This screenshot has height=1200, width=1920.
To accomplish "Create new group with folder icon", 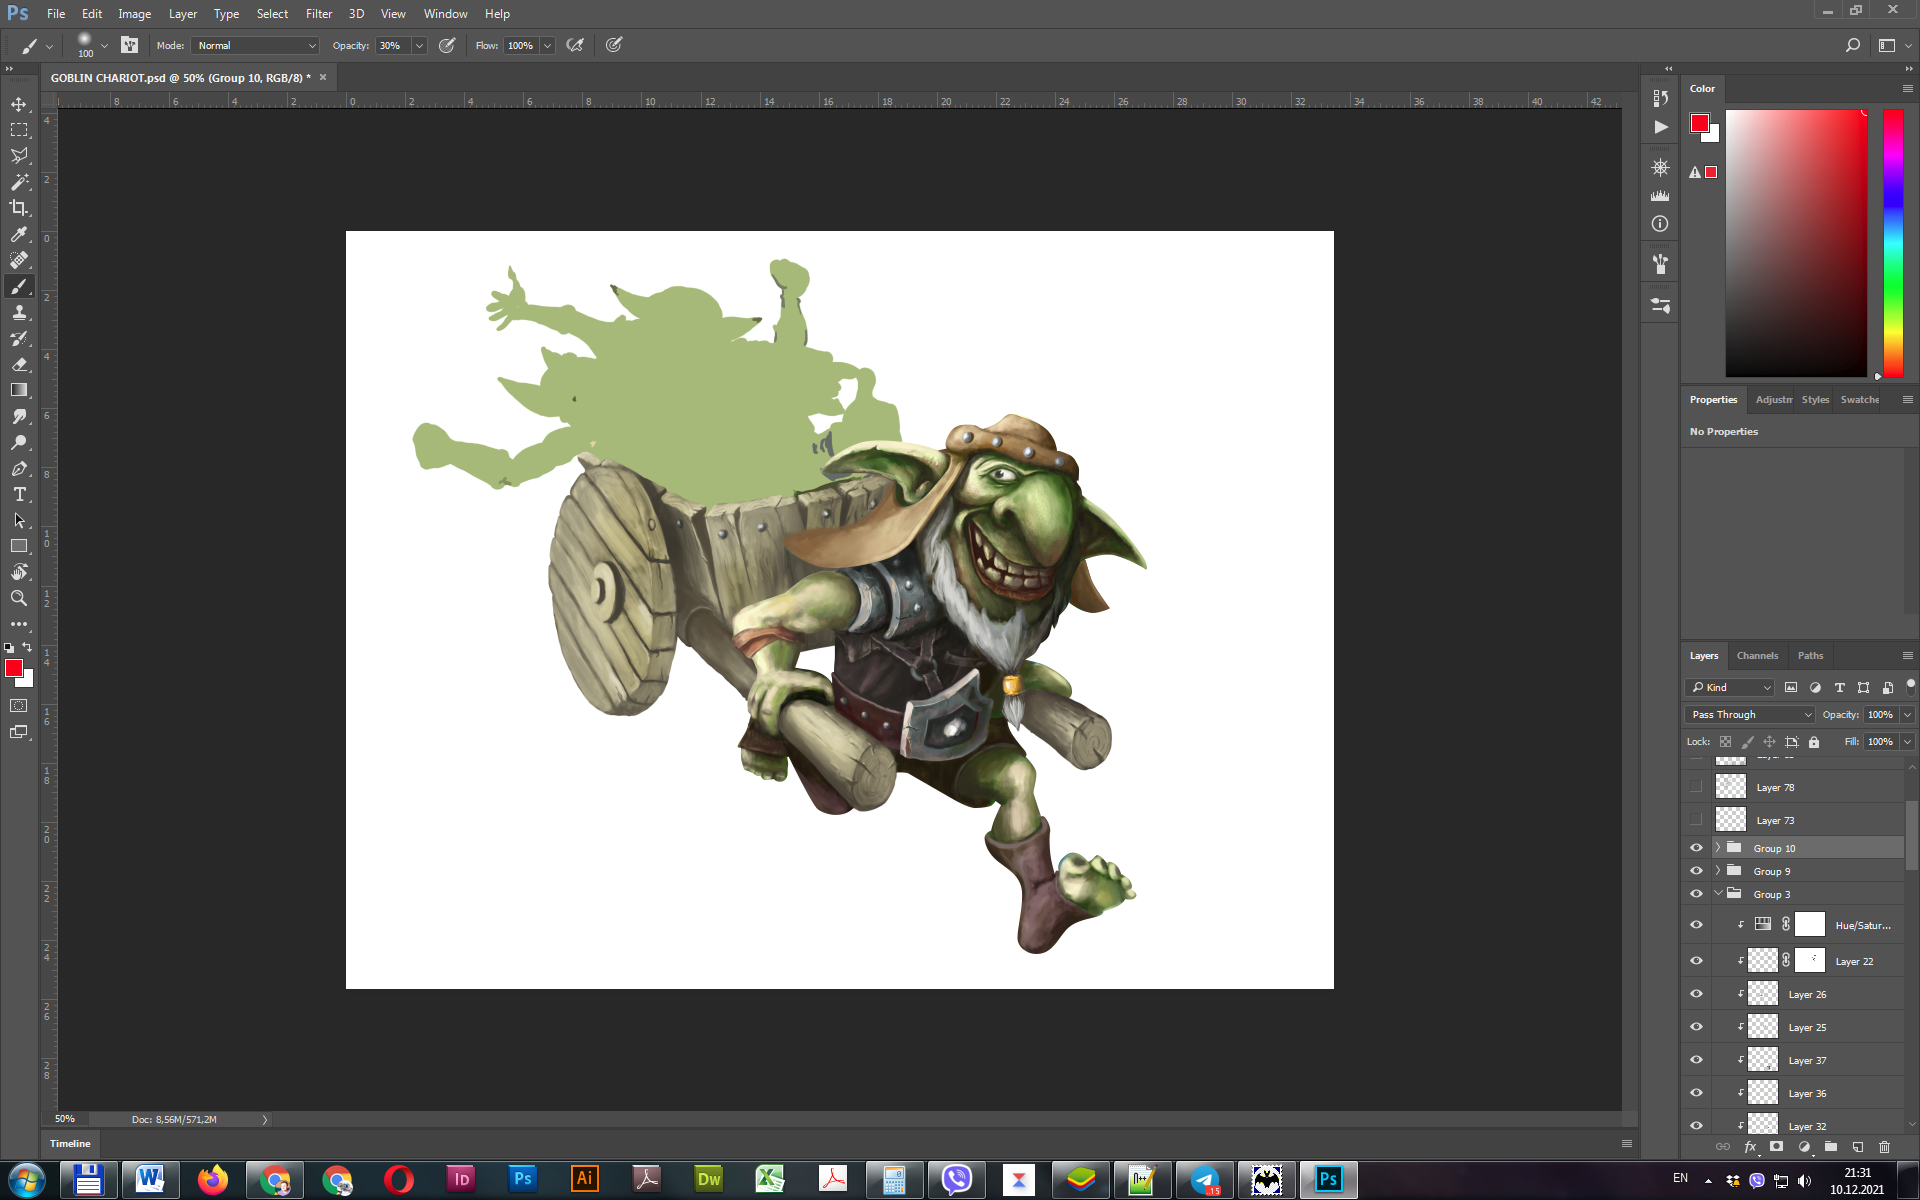I will tap(1830, 1147).
